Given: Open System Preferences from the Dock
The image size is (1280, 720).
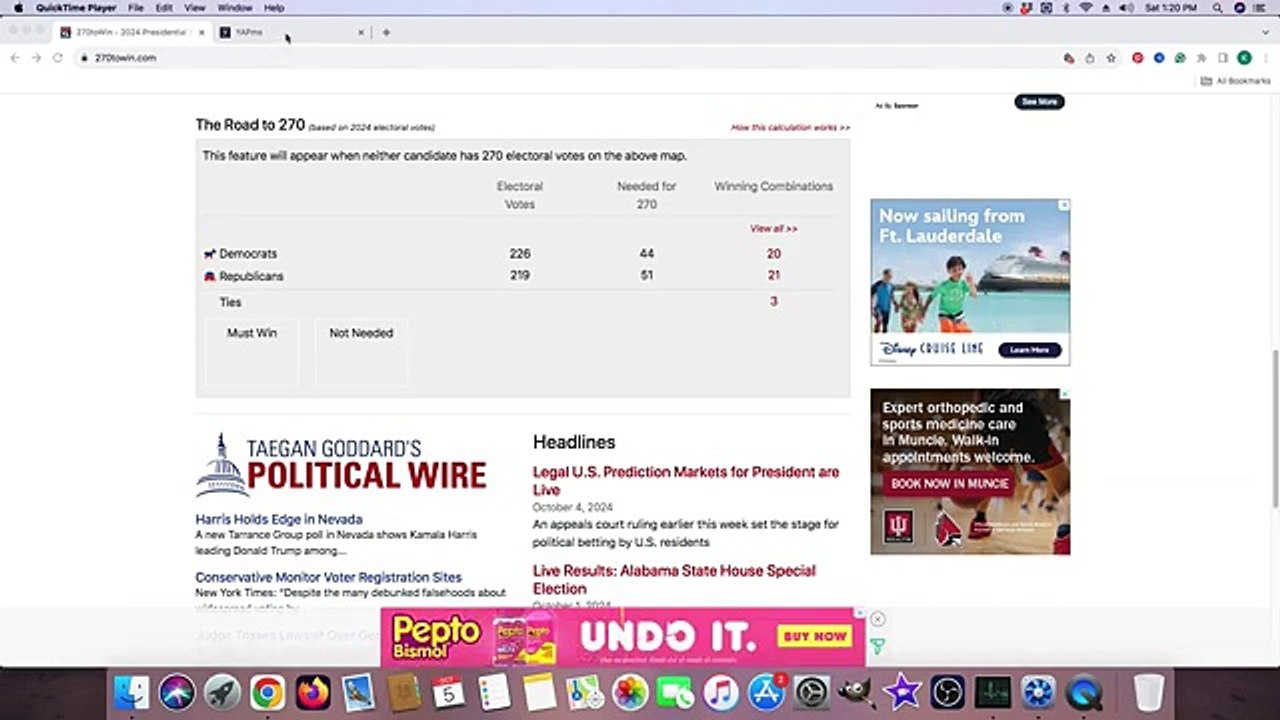Looking at the screenshot, I should pyautogui.click(x=811, y=692).
